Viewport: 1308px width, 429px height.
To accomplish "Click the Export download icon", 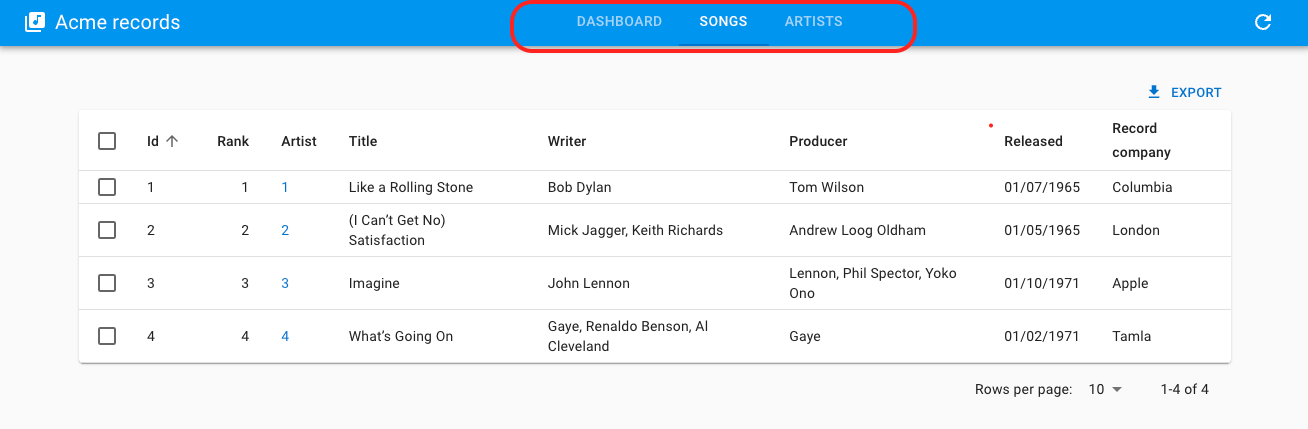I will (x=1154, y=92).
